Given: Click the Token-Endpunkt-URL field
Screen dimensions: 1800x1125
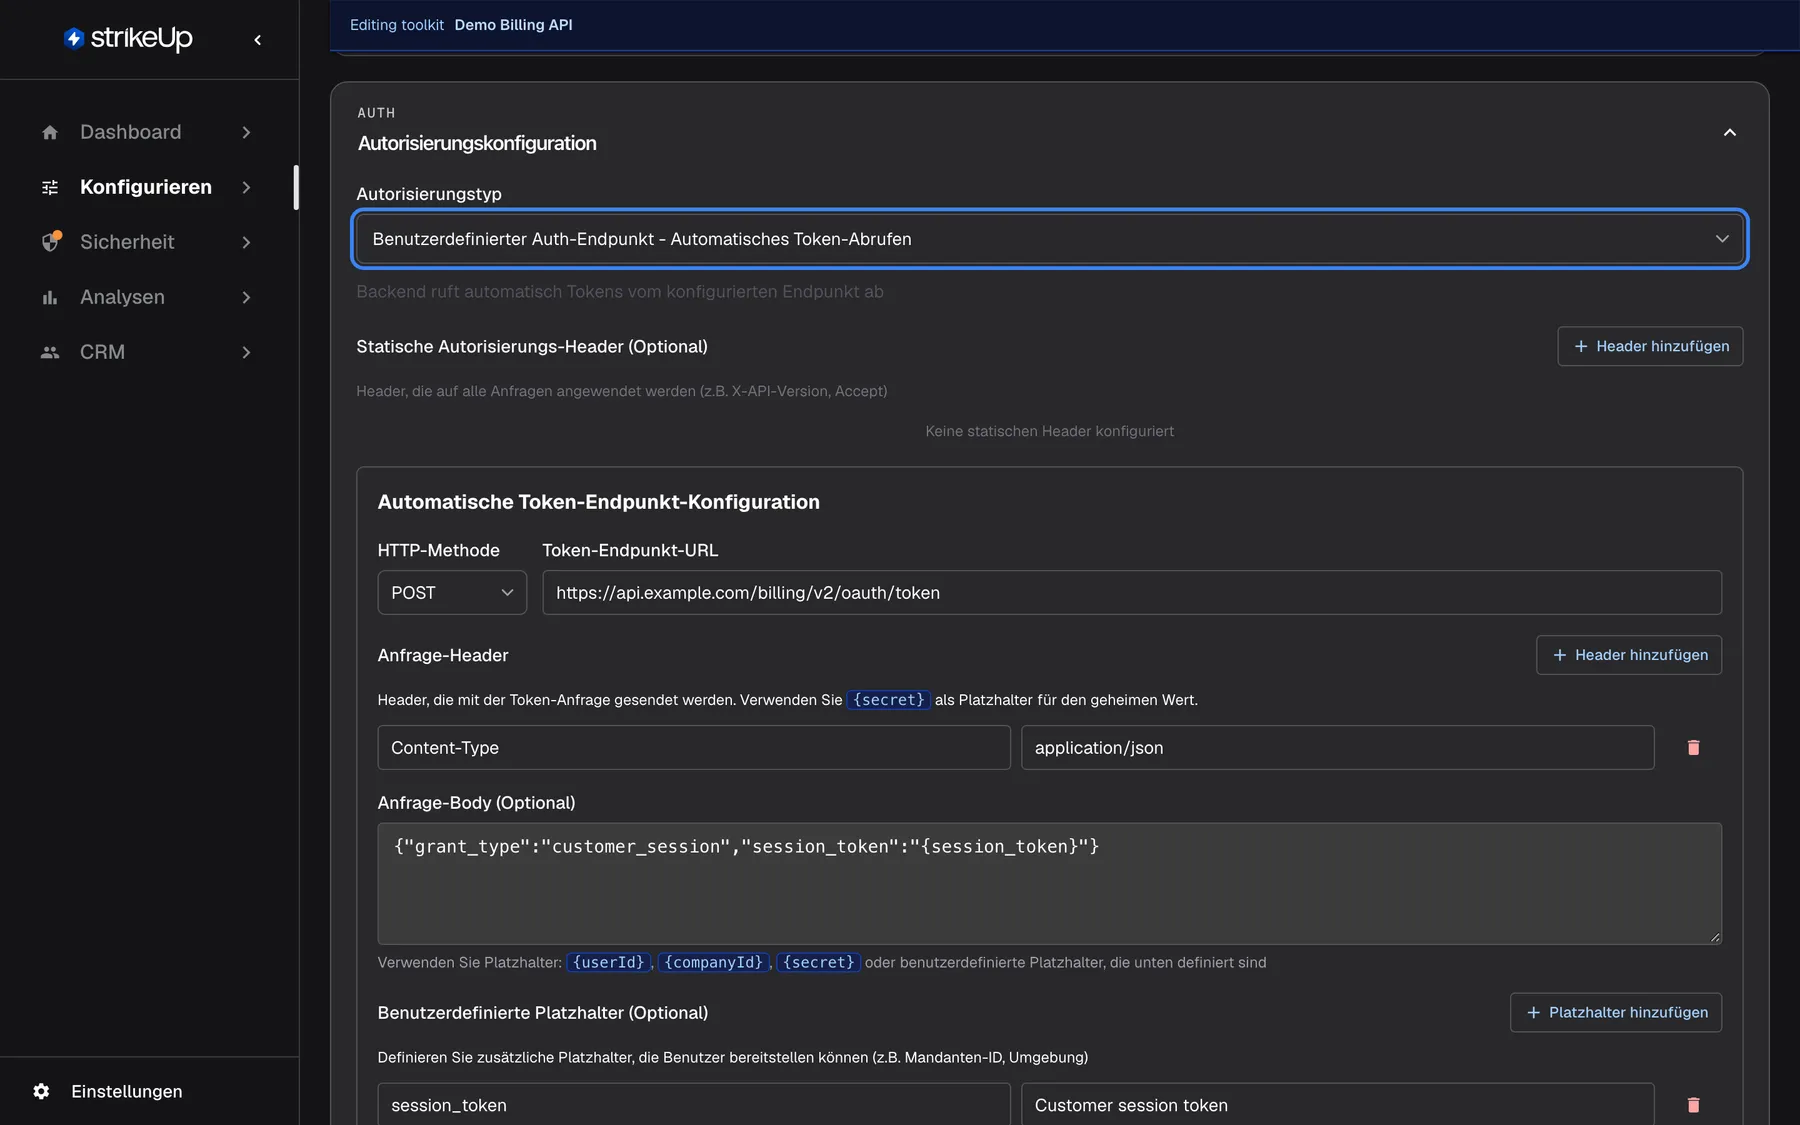Looking at the screenshot, I should click(1132, 593).
